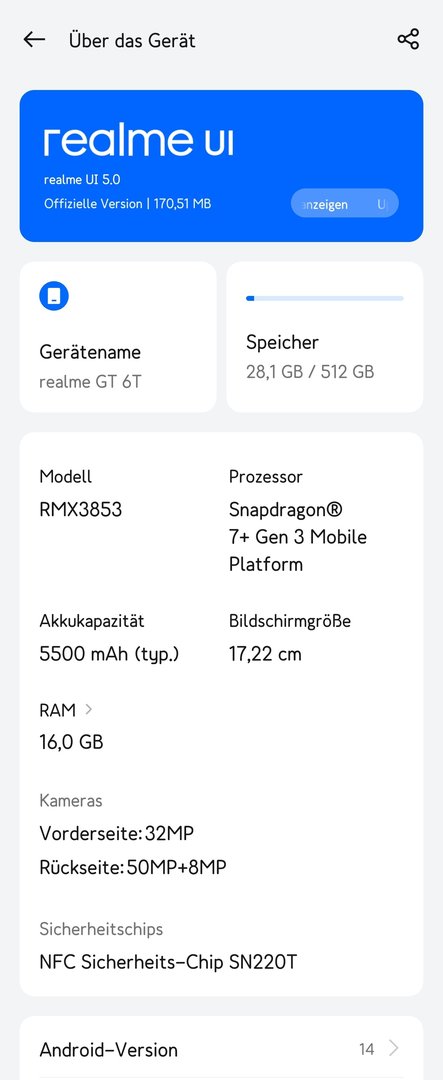Tap the 'realme GT 6T' device name text
Viewport: 443px width, 1080px height.
coord(90,381)
